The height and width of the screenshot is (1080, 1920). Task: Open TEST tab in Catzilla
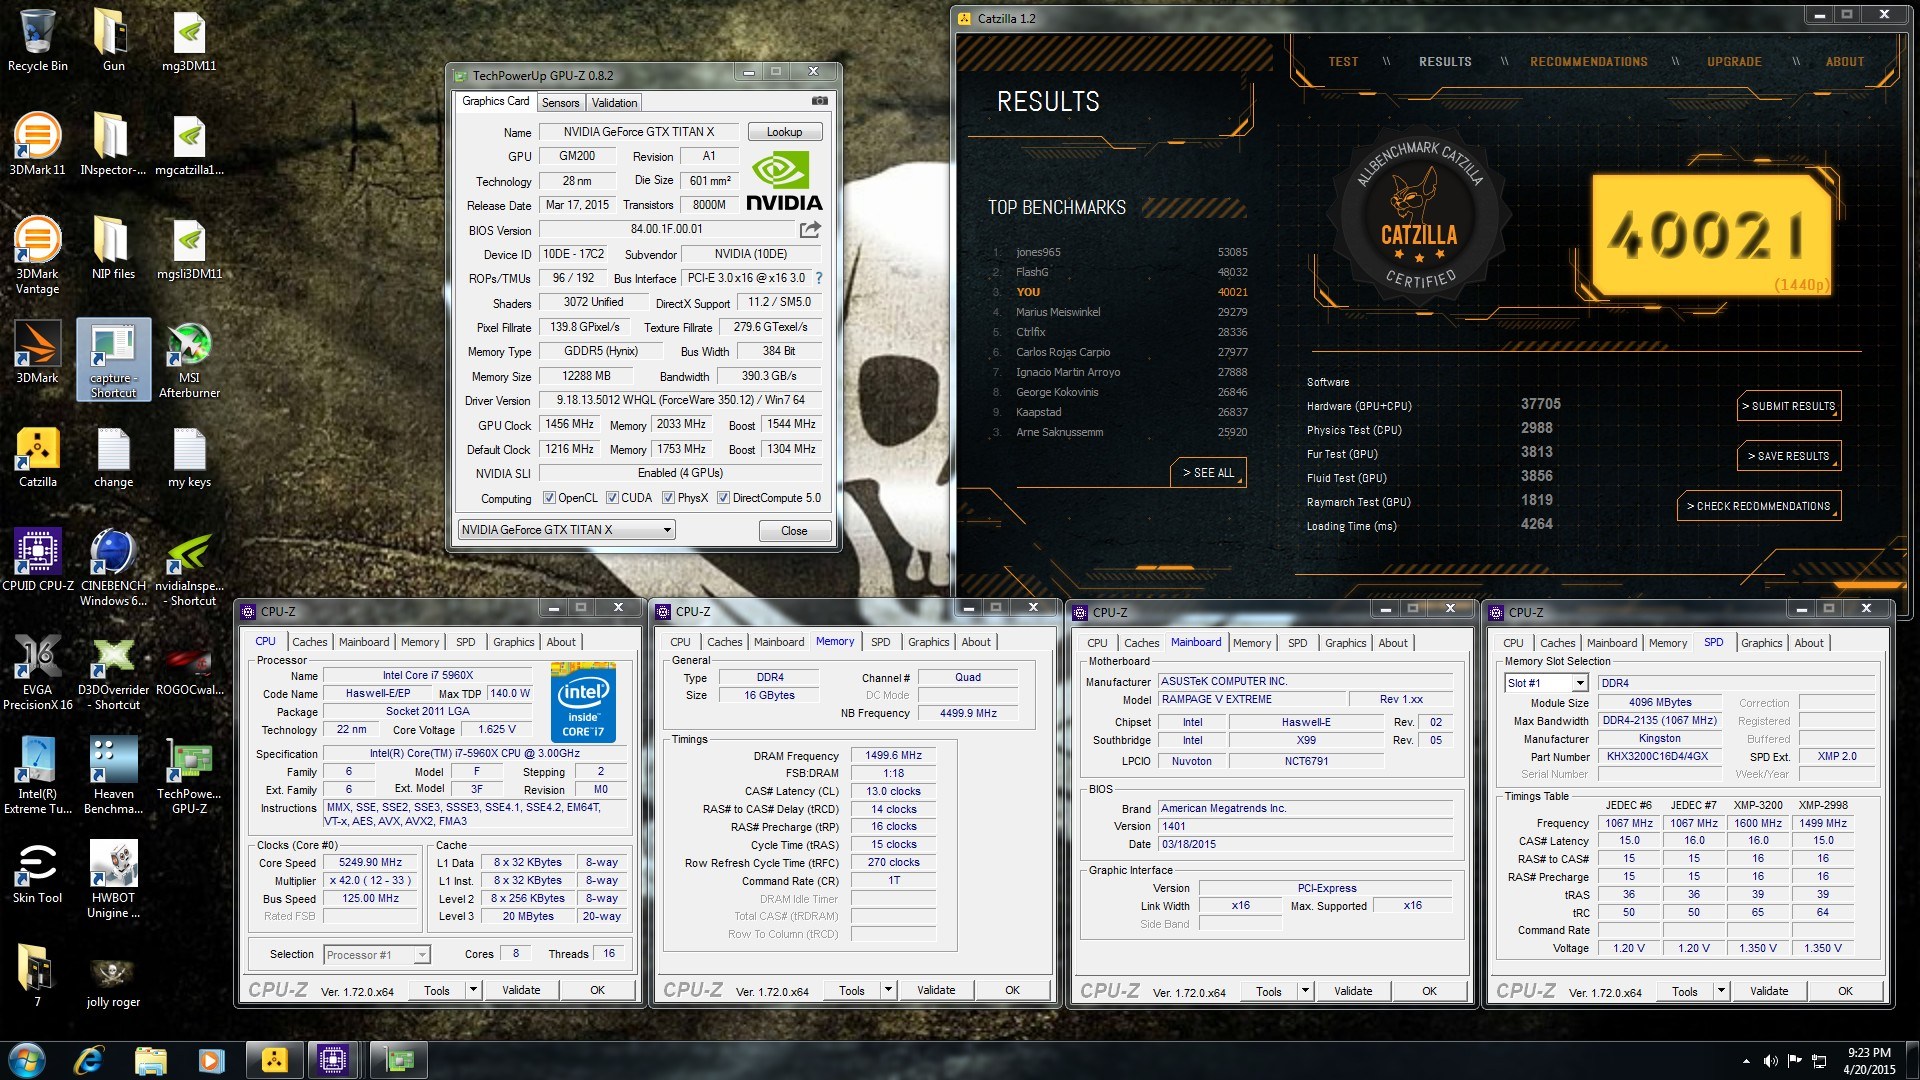pos(1343,62)
